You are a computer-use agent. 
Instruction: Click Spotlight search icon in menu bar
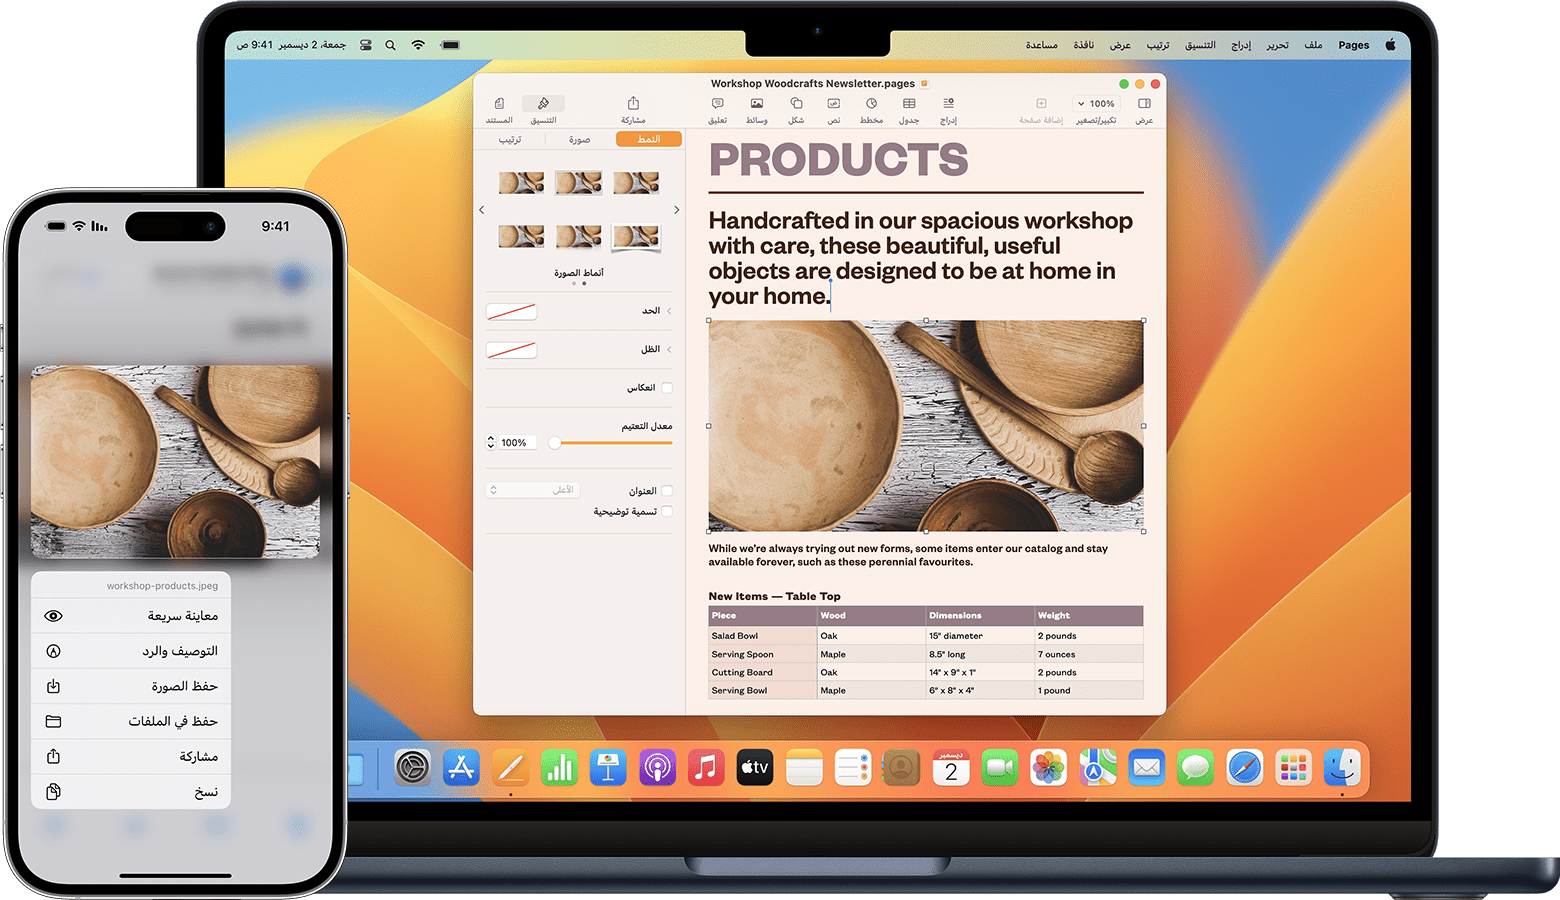click(390, 45)
